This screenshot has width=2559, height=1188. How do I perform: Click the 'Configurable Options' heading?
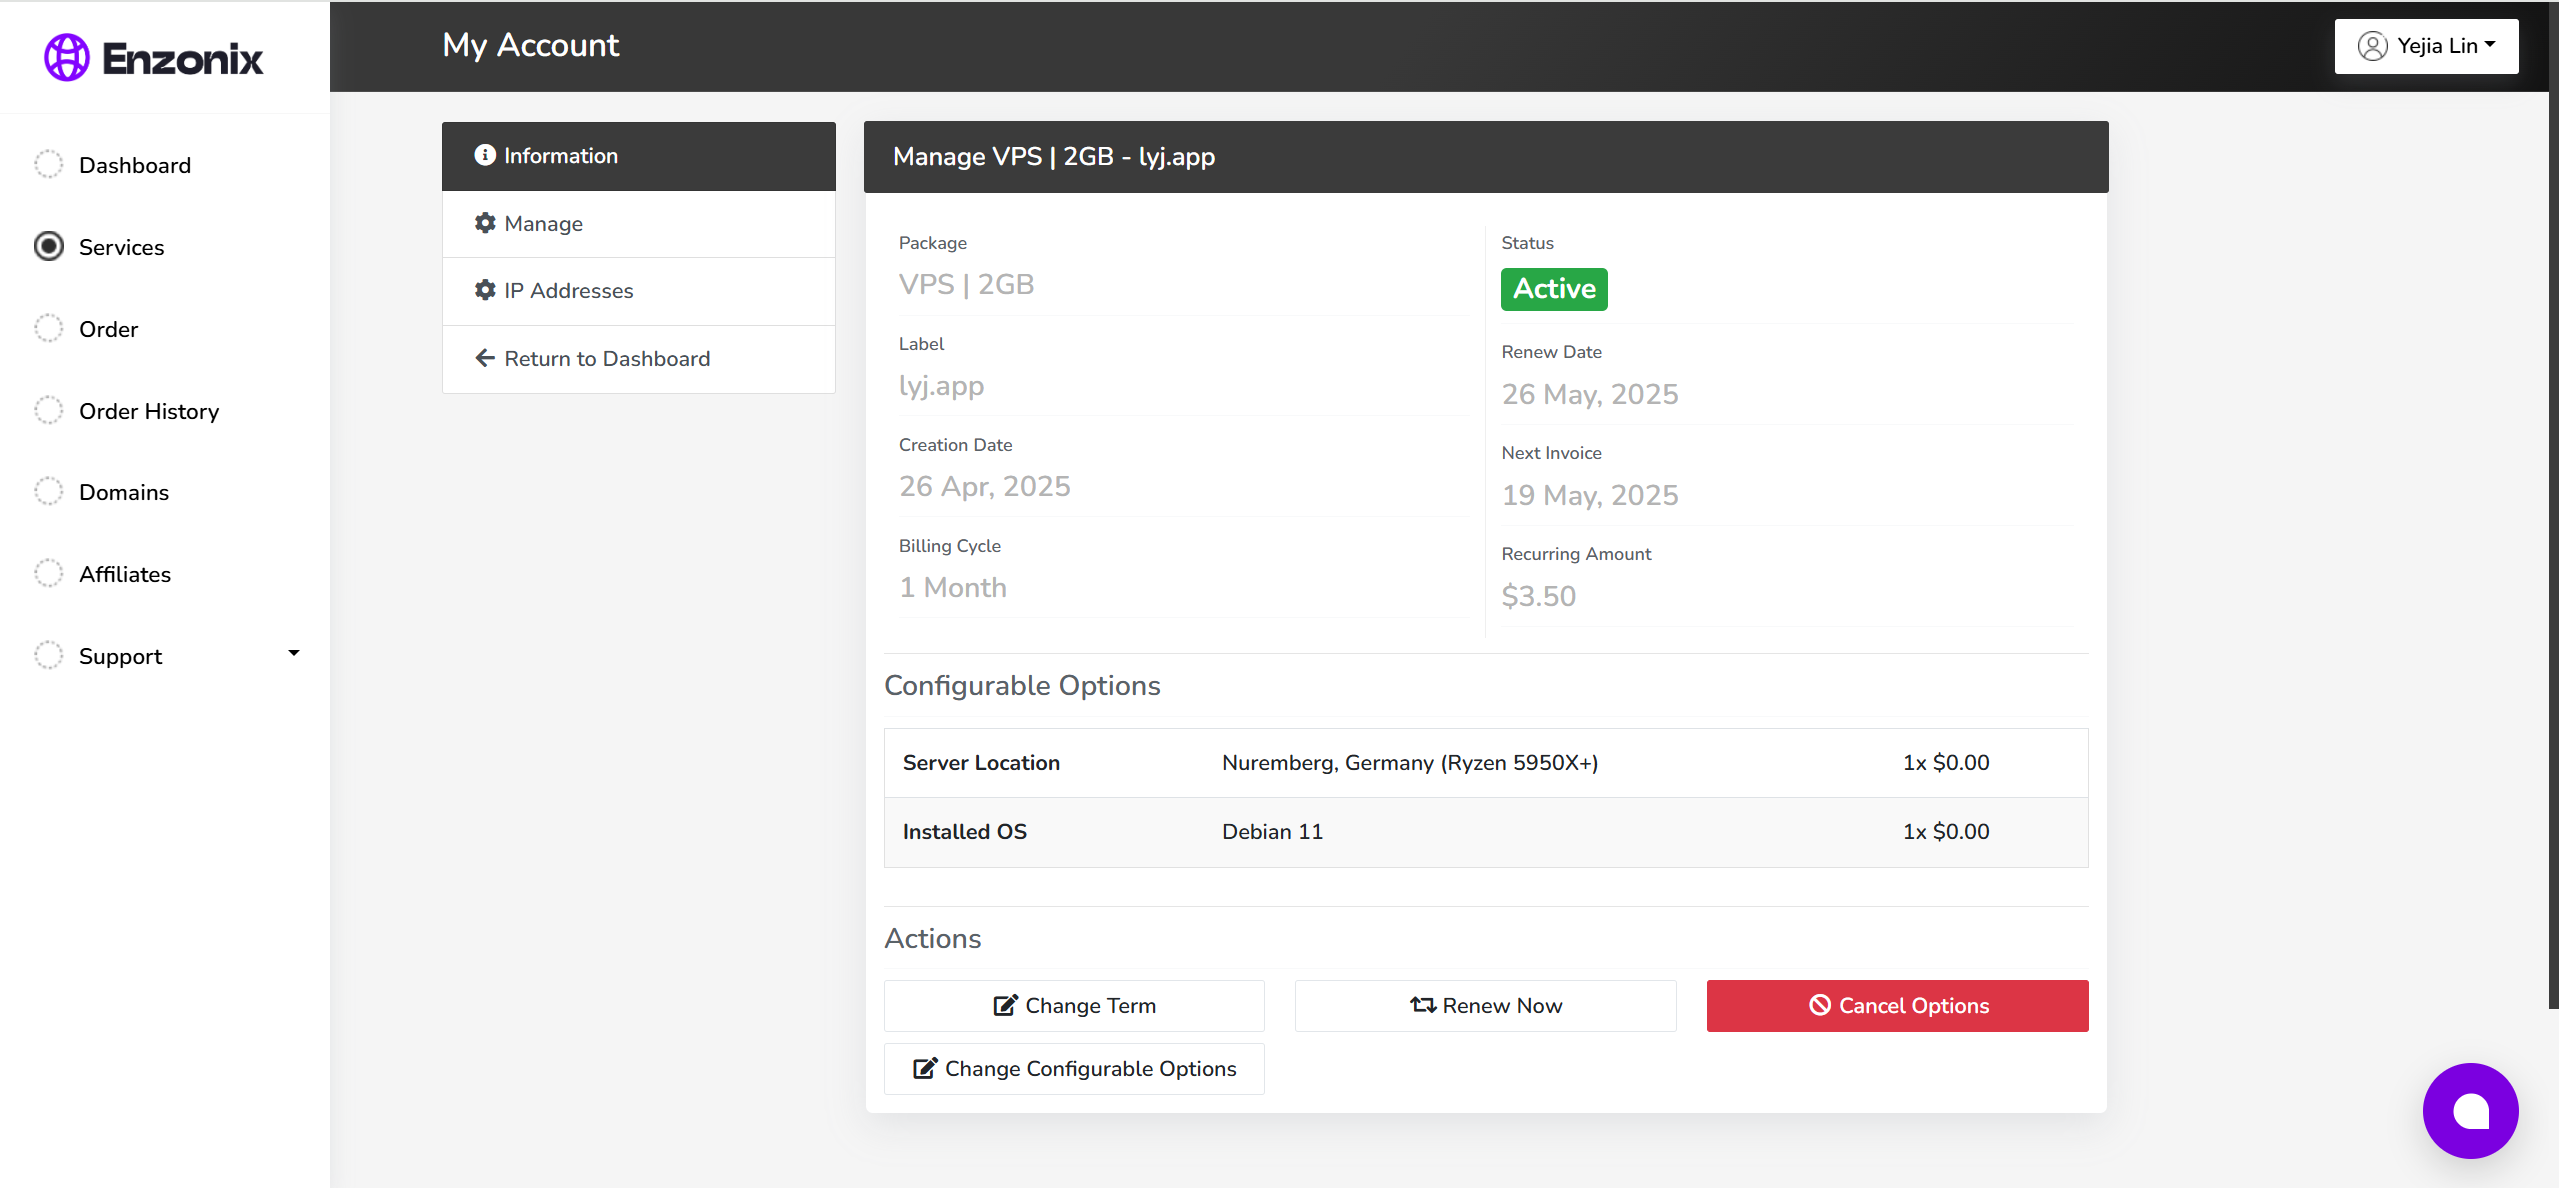[x=1022, y=686]
